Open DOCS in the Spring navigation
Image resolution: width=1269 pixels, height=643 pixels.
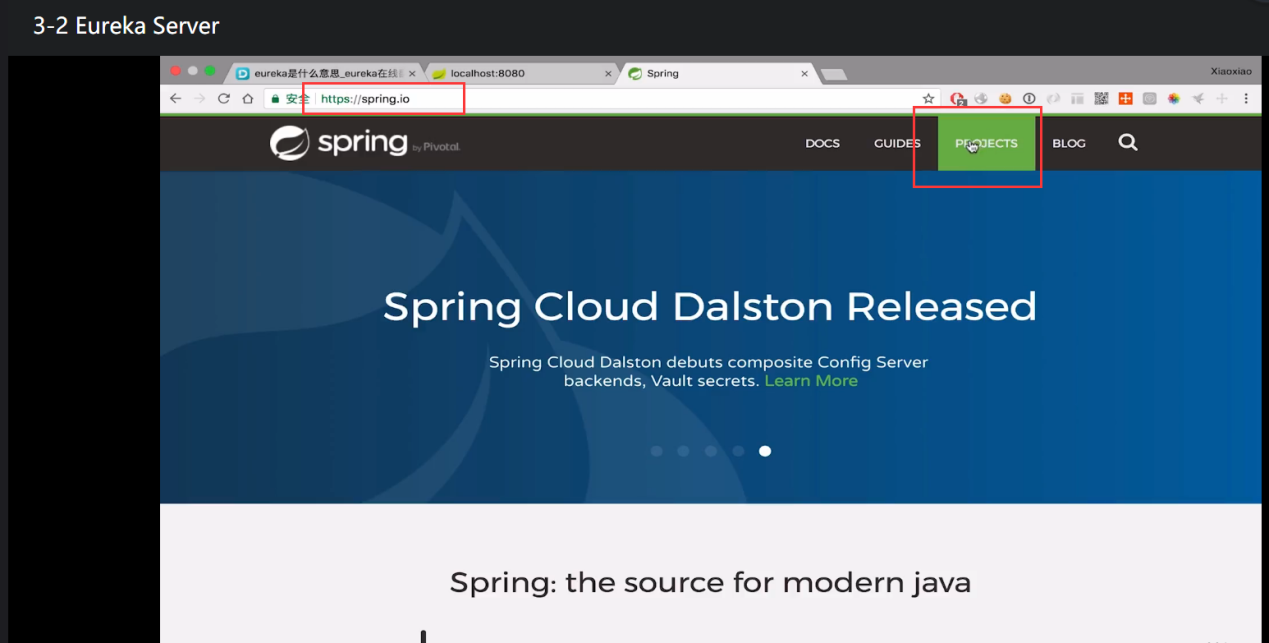[822, 143]
